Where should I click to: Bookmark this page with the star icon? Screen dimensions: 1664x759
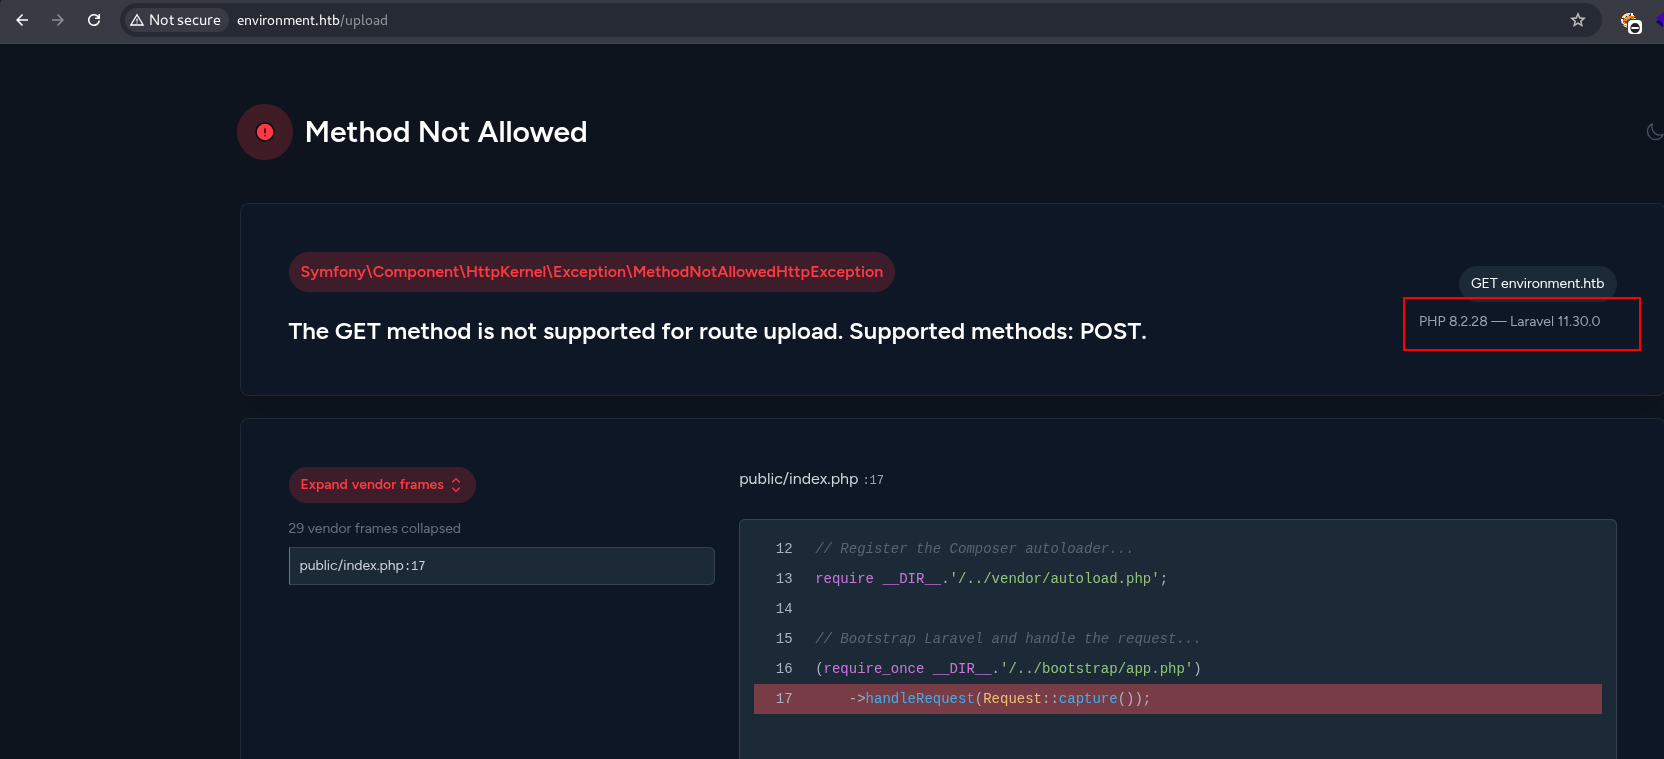coord(1578,20)
